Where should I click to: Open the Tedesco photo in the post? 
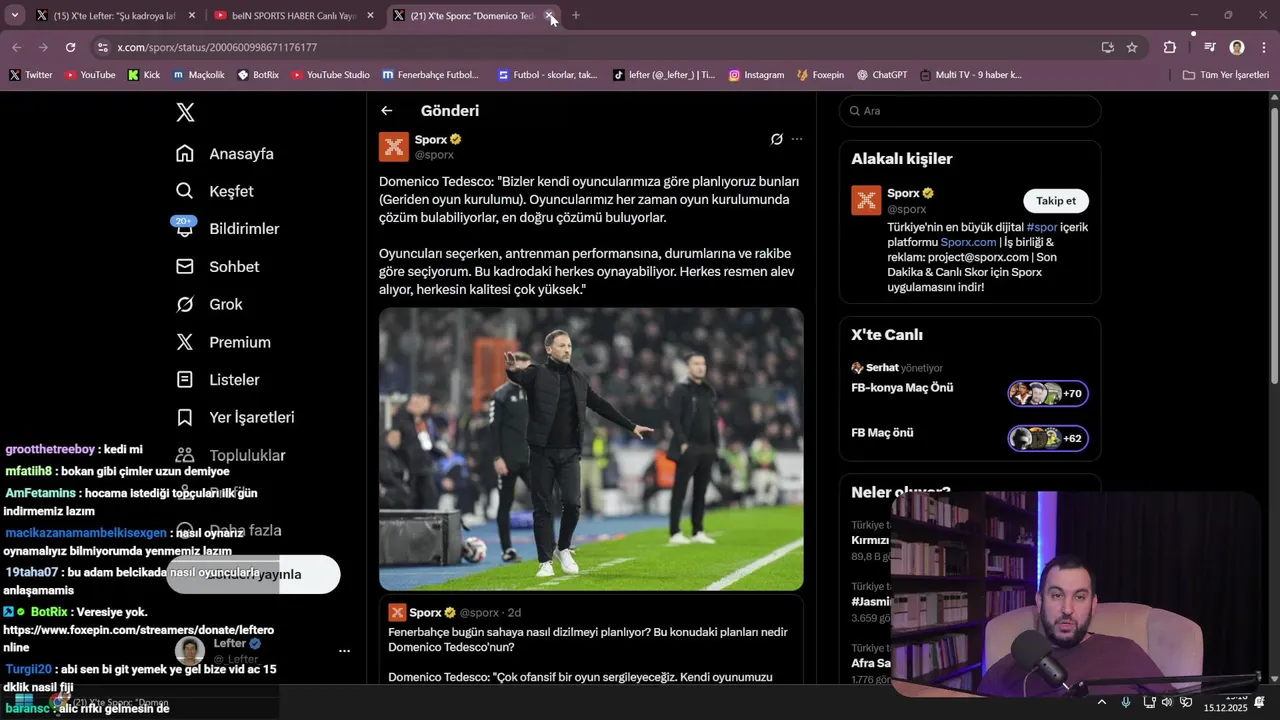coord(591,449)
